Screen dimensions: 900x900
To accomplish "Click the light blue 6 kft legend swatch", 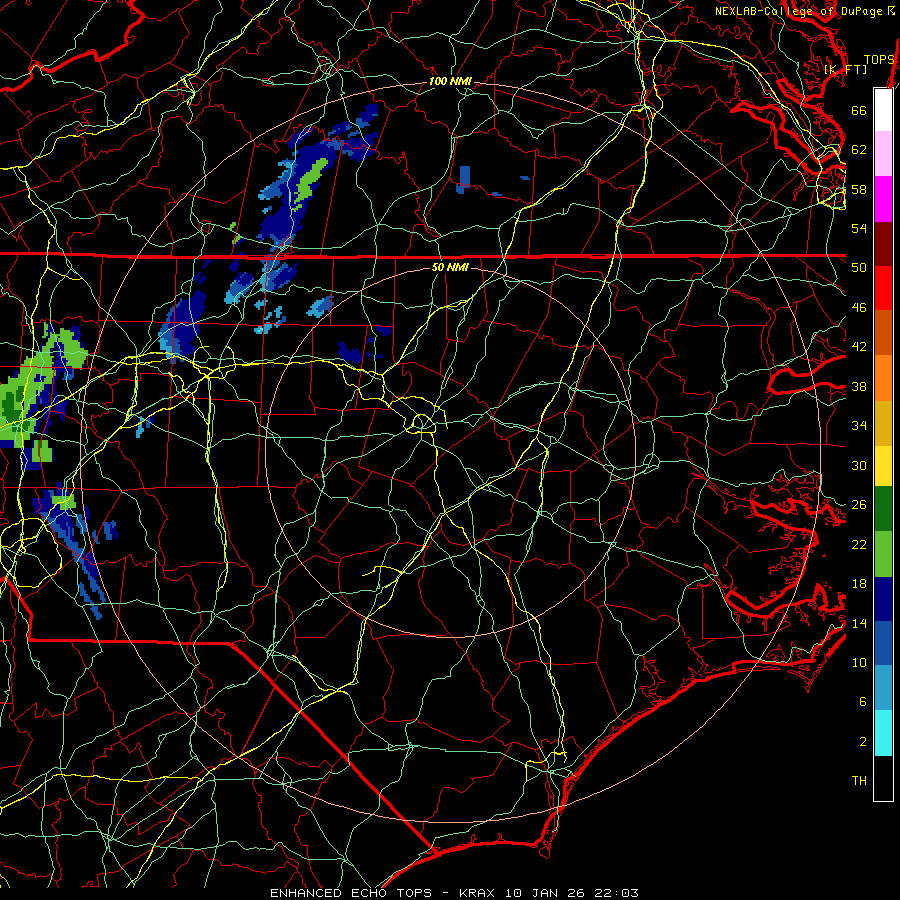I will (x=883, y=688).
